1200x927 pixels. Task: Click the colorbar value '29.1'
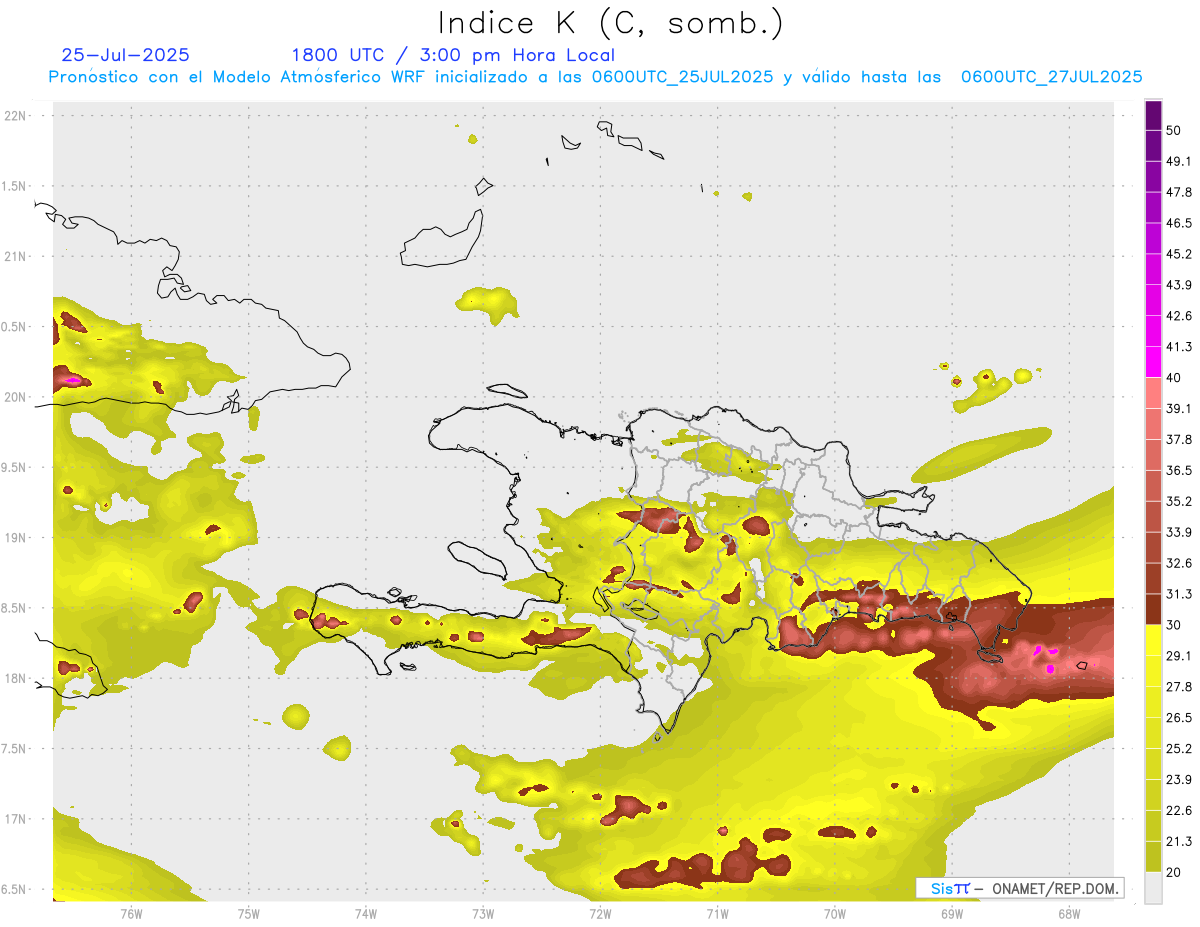tap(1179, 656)
